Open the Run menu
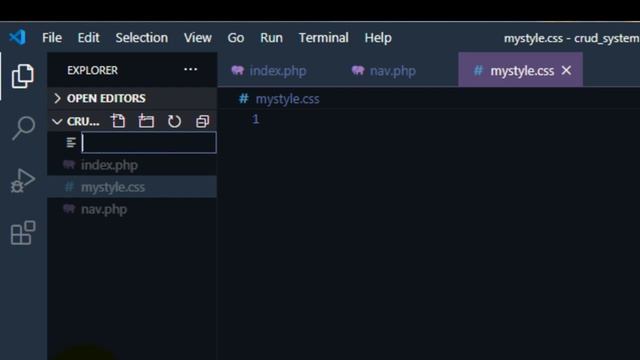Image resolution: width=640 pixels, height=360 pixels. pos(271,38)
